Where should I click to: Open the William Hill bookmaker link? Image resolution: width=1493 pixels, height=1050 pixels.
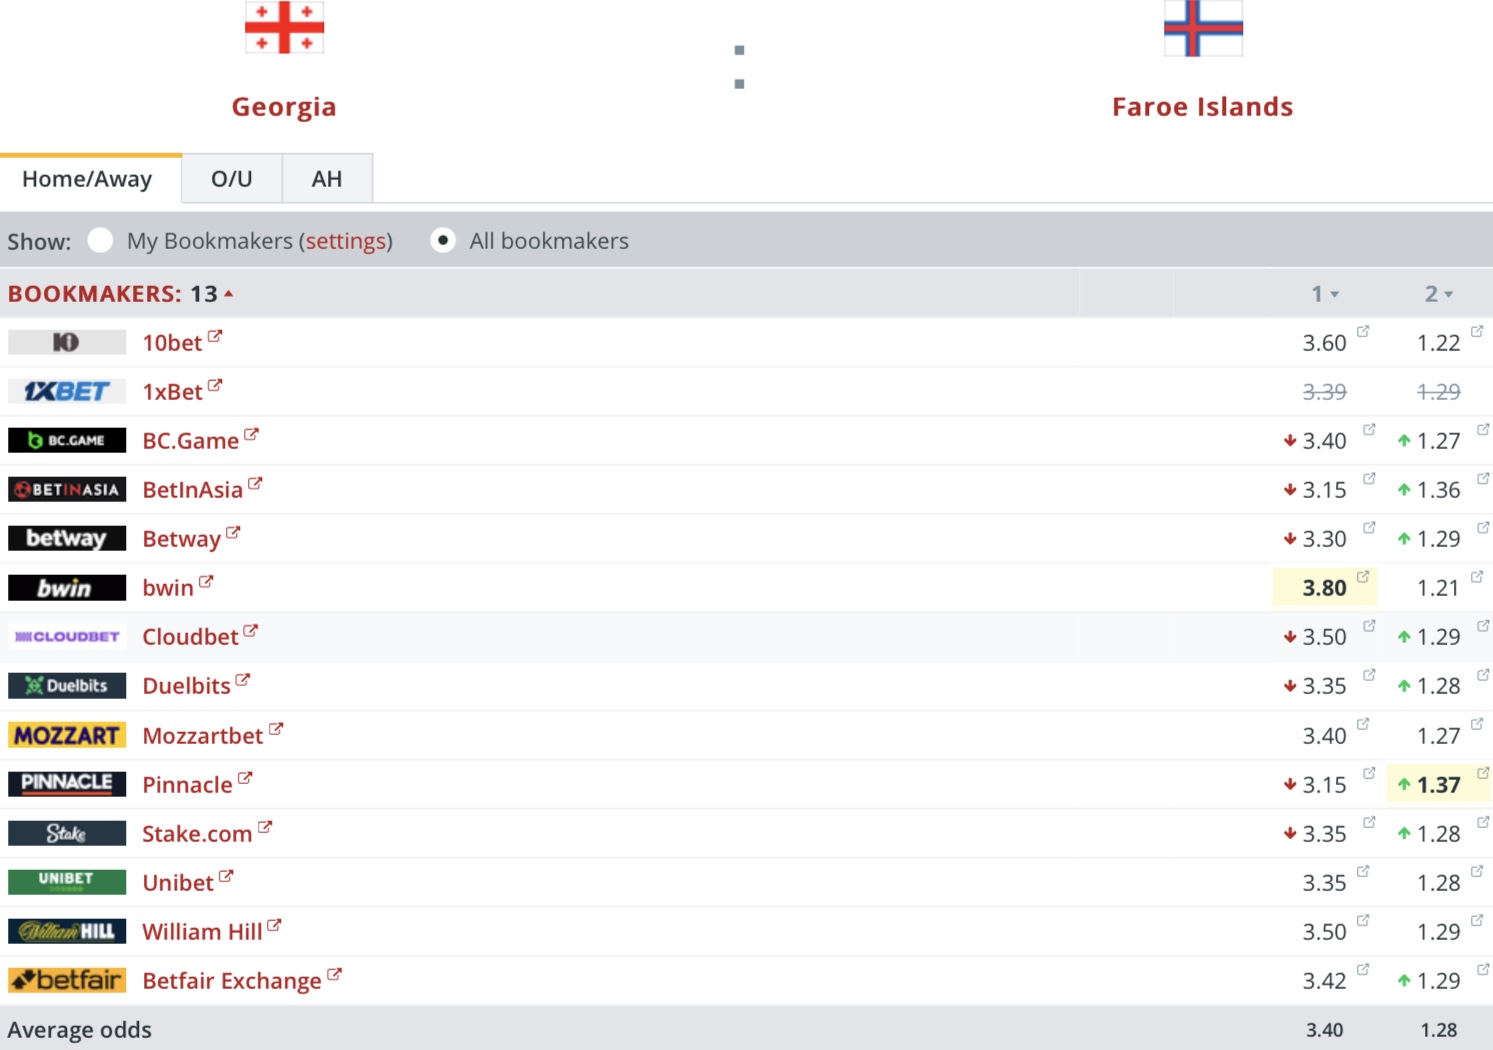(x=202, y=932)
